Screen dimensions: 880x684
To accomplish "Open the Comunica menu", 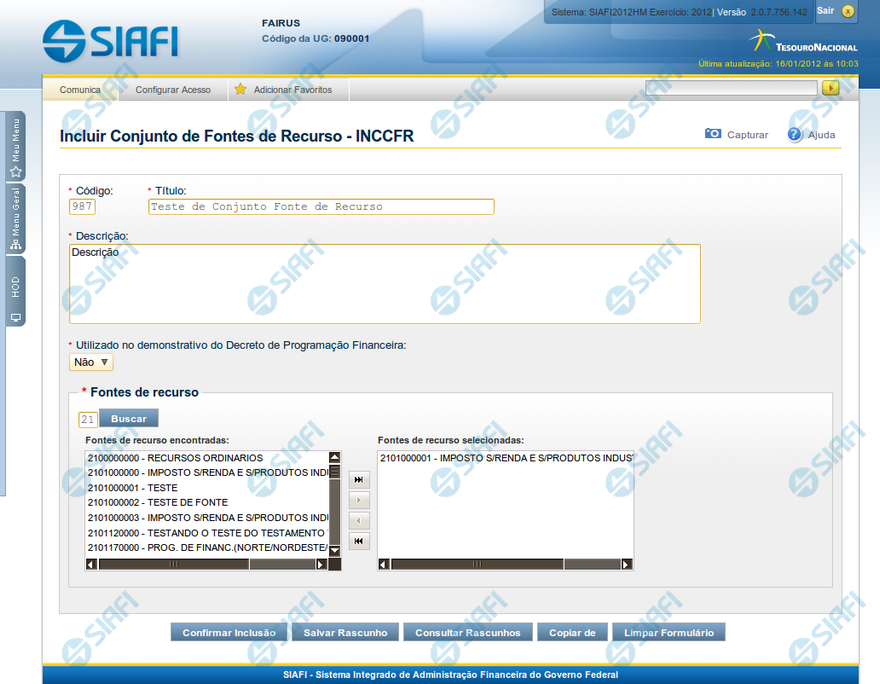I will [x=80, y=89].
